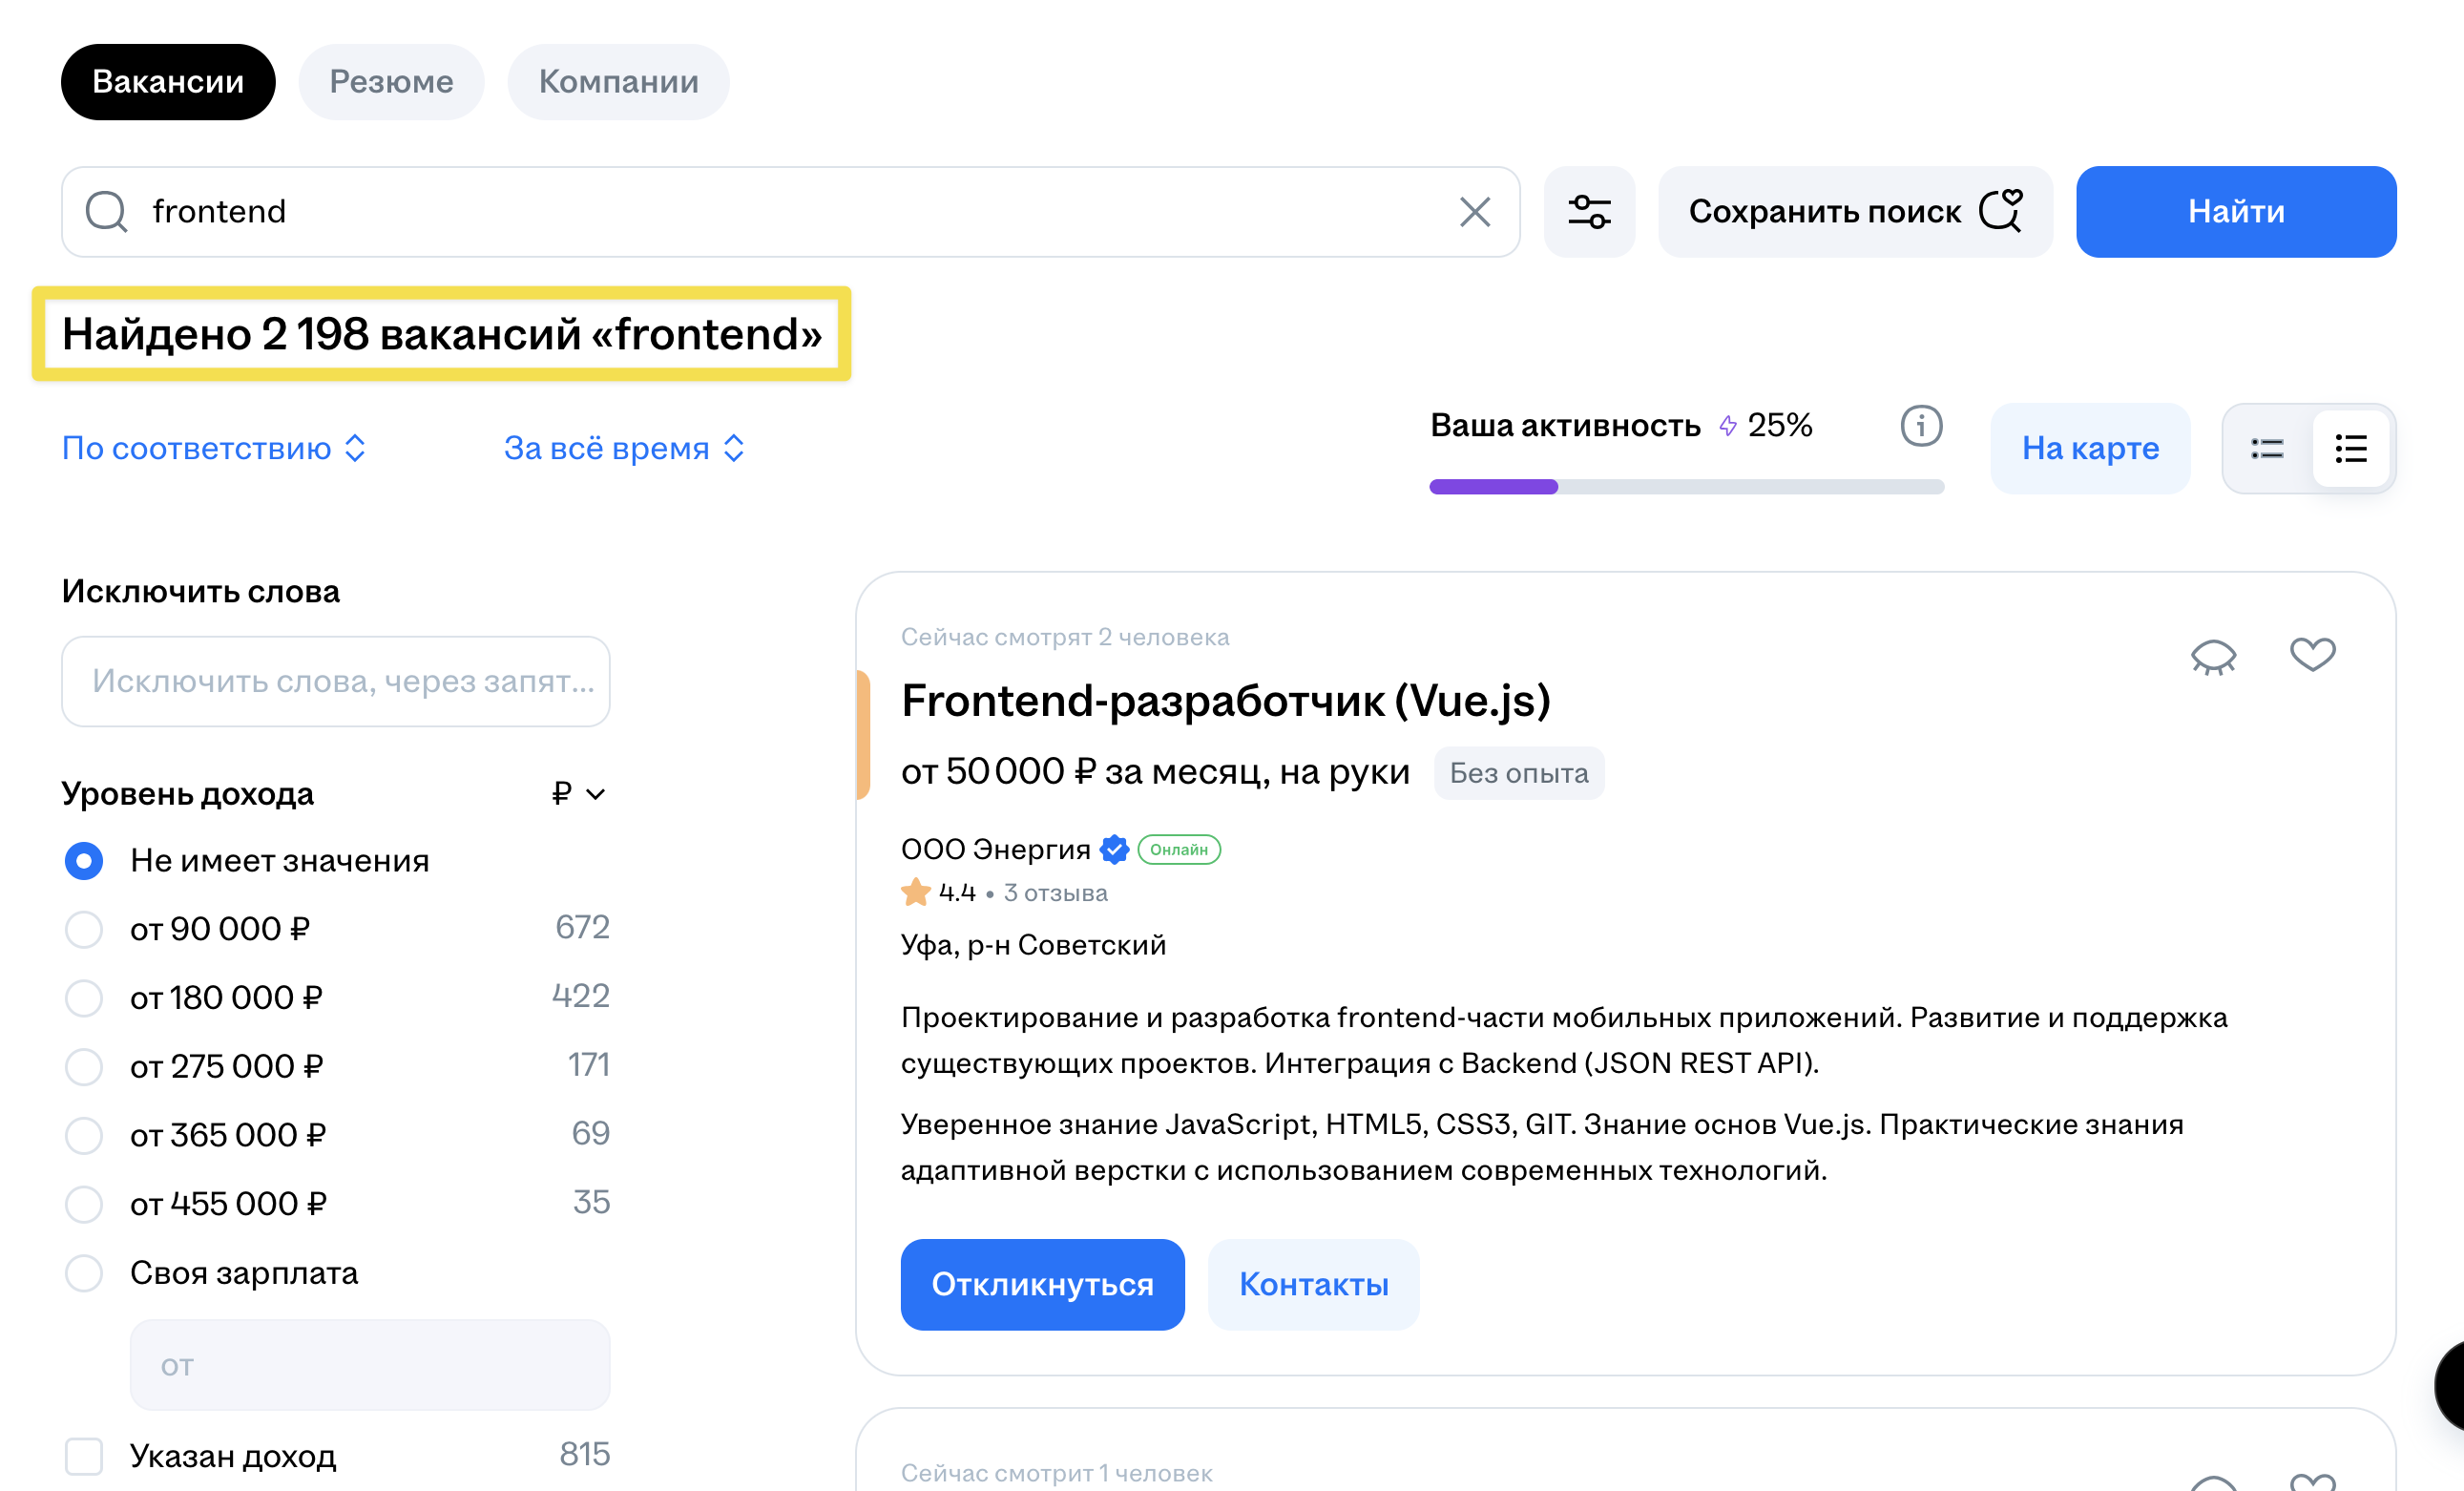Screen dimensions: 2464x1491
Task: Open the За всё время period dropdown
Action: [x=625, y=448]
